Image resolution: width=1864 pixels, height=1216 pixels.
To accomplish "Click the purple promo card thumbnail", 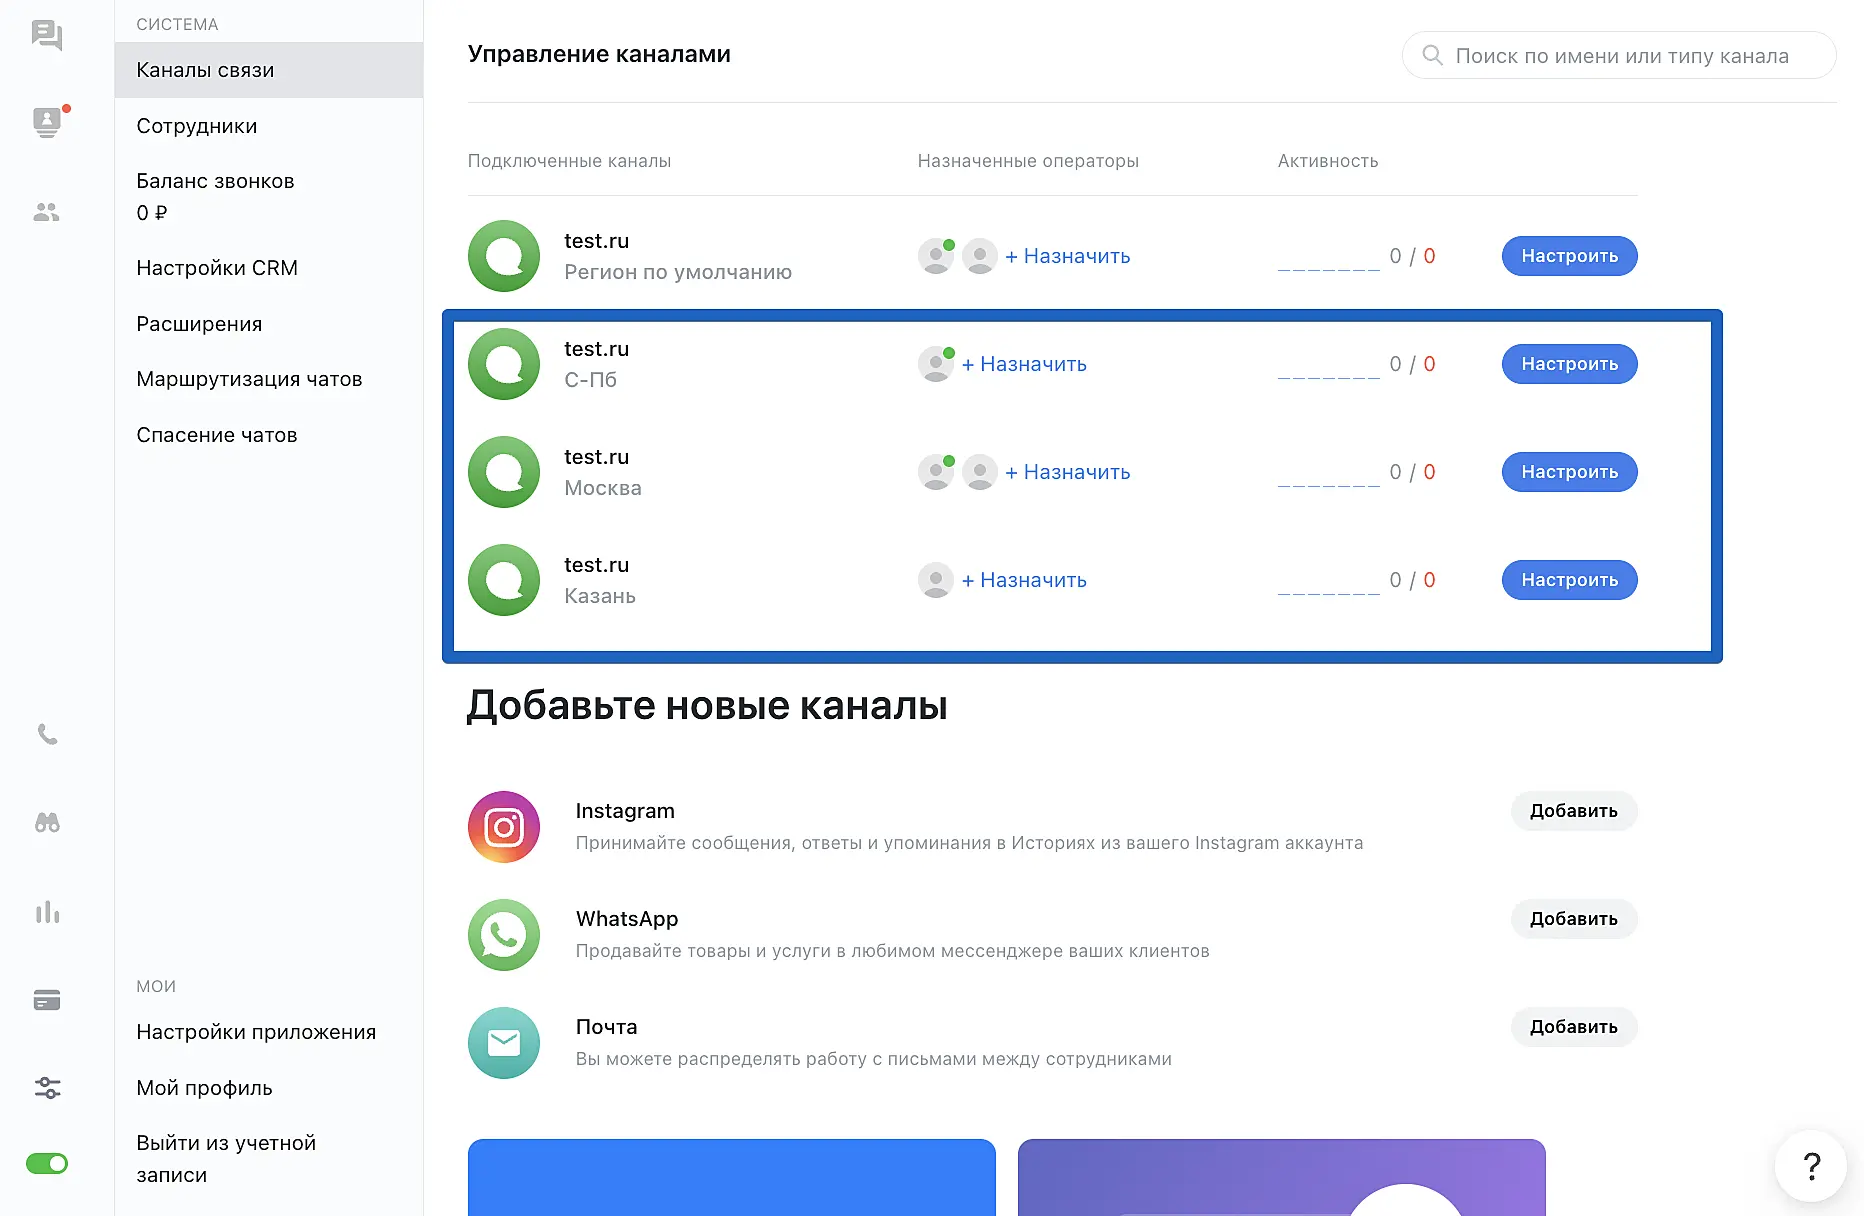I will point(1282,1177).
